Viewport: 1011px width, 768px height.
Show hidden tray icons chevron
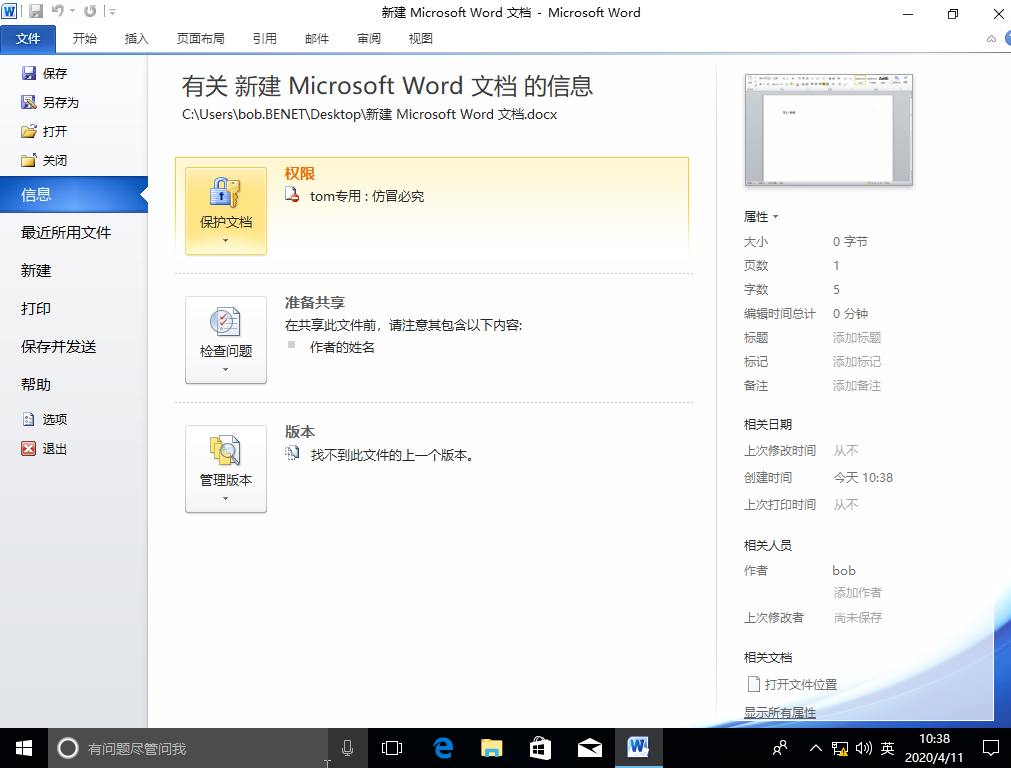coord(816,748)
